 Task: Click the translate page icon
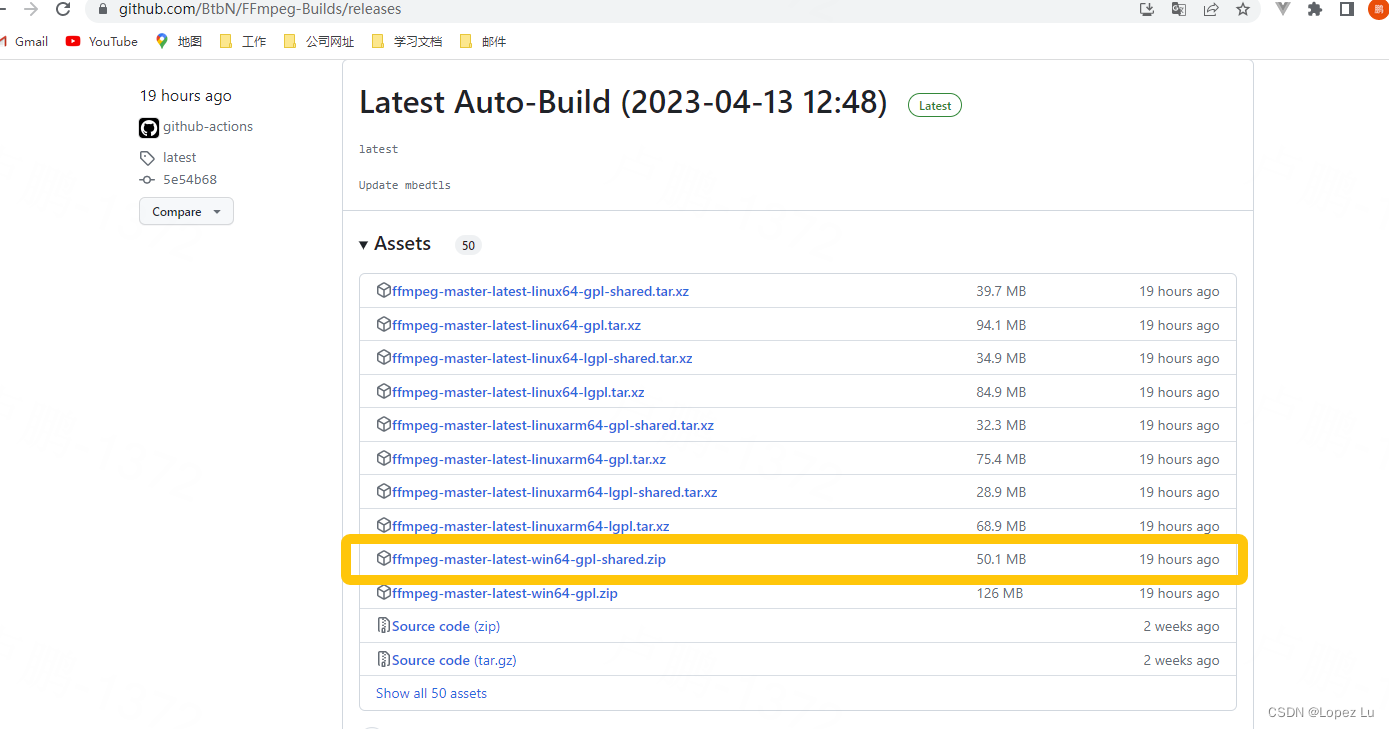(x=1179, y=9)
